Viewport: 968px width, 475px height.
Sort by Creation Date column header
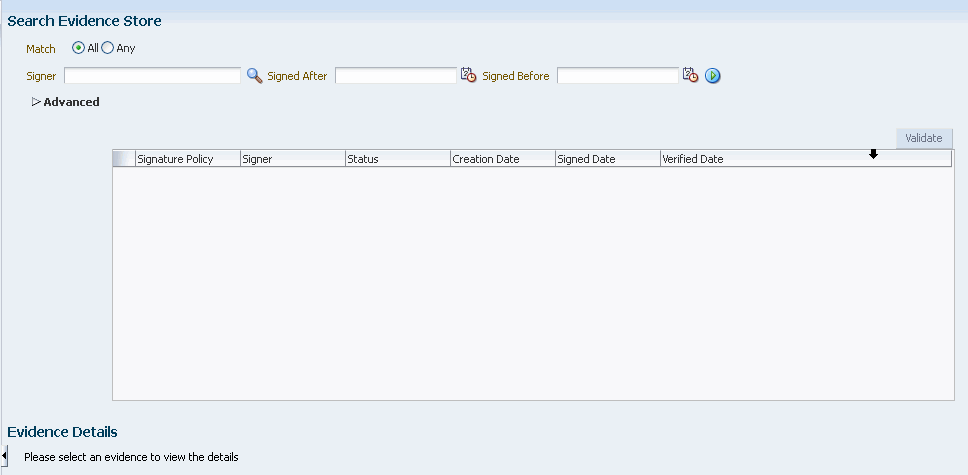point(503,159)
